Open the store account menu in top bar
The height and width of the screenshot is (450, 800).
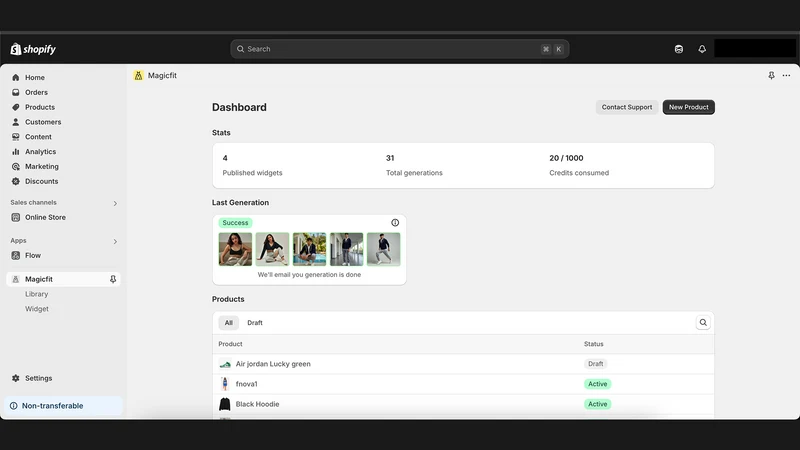pos(755,48)
